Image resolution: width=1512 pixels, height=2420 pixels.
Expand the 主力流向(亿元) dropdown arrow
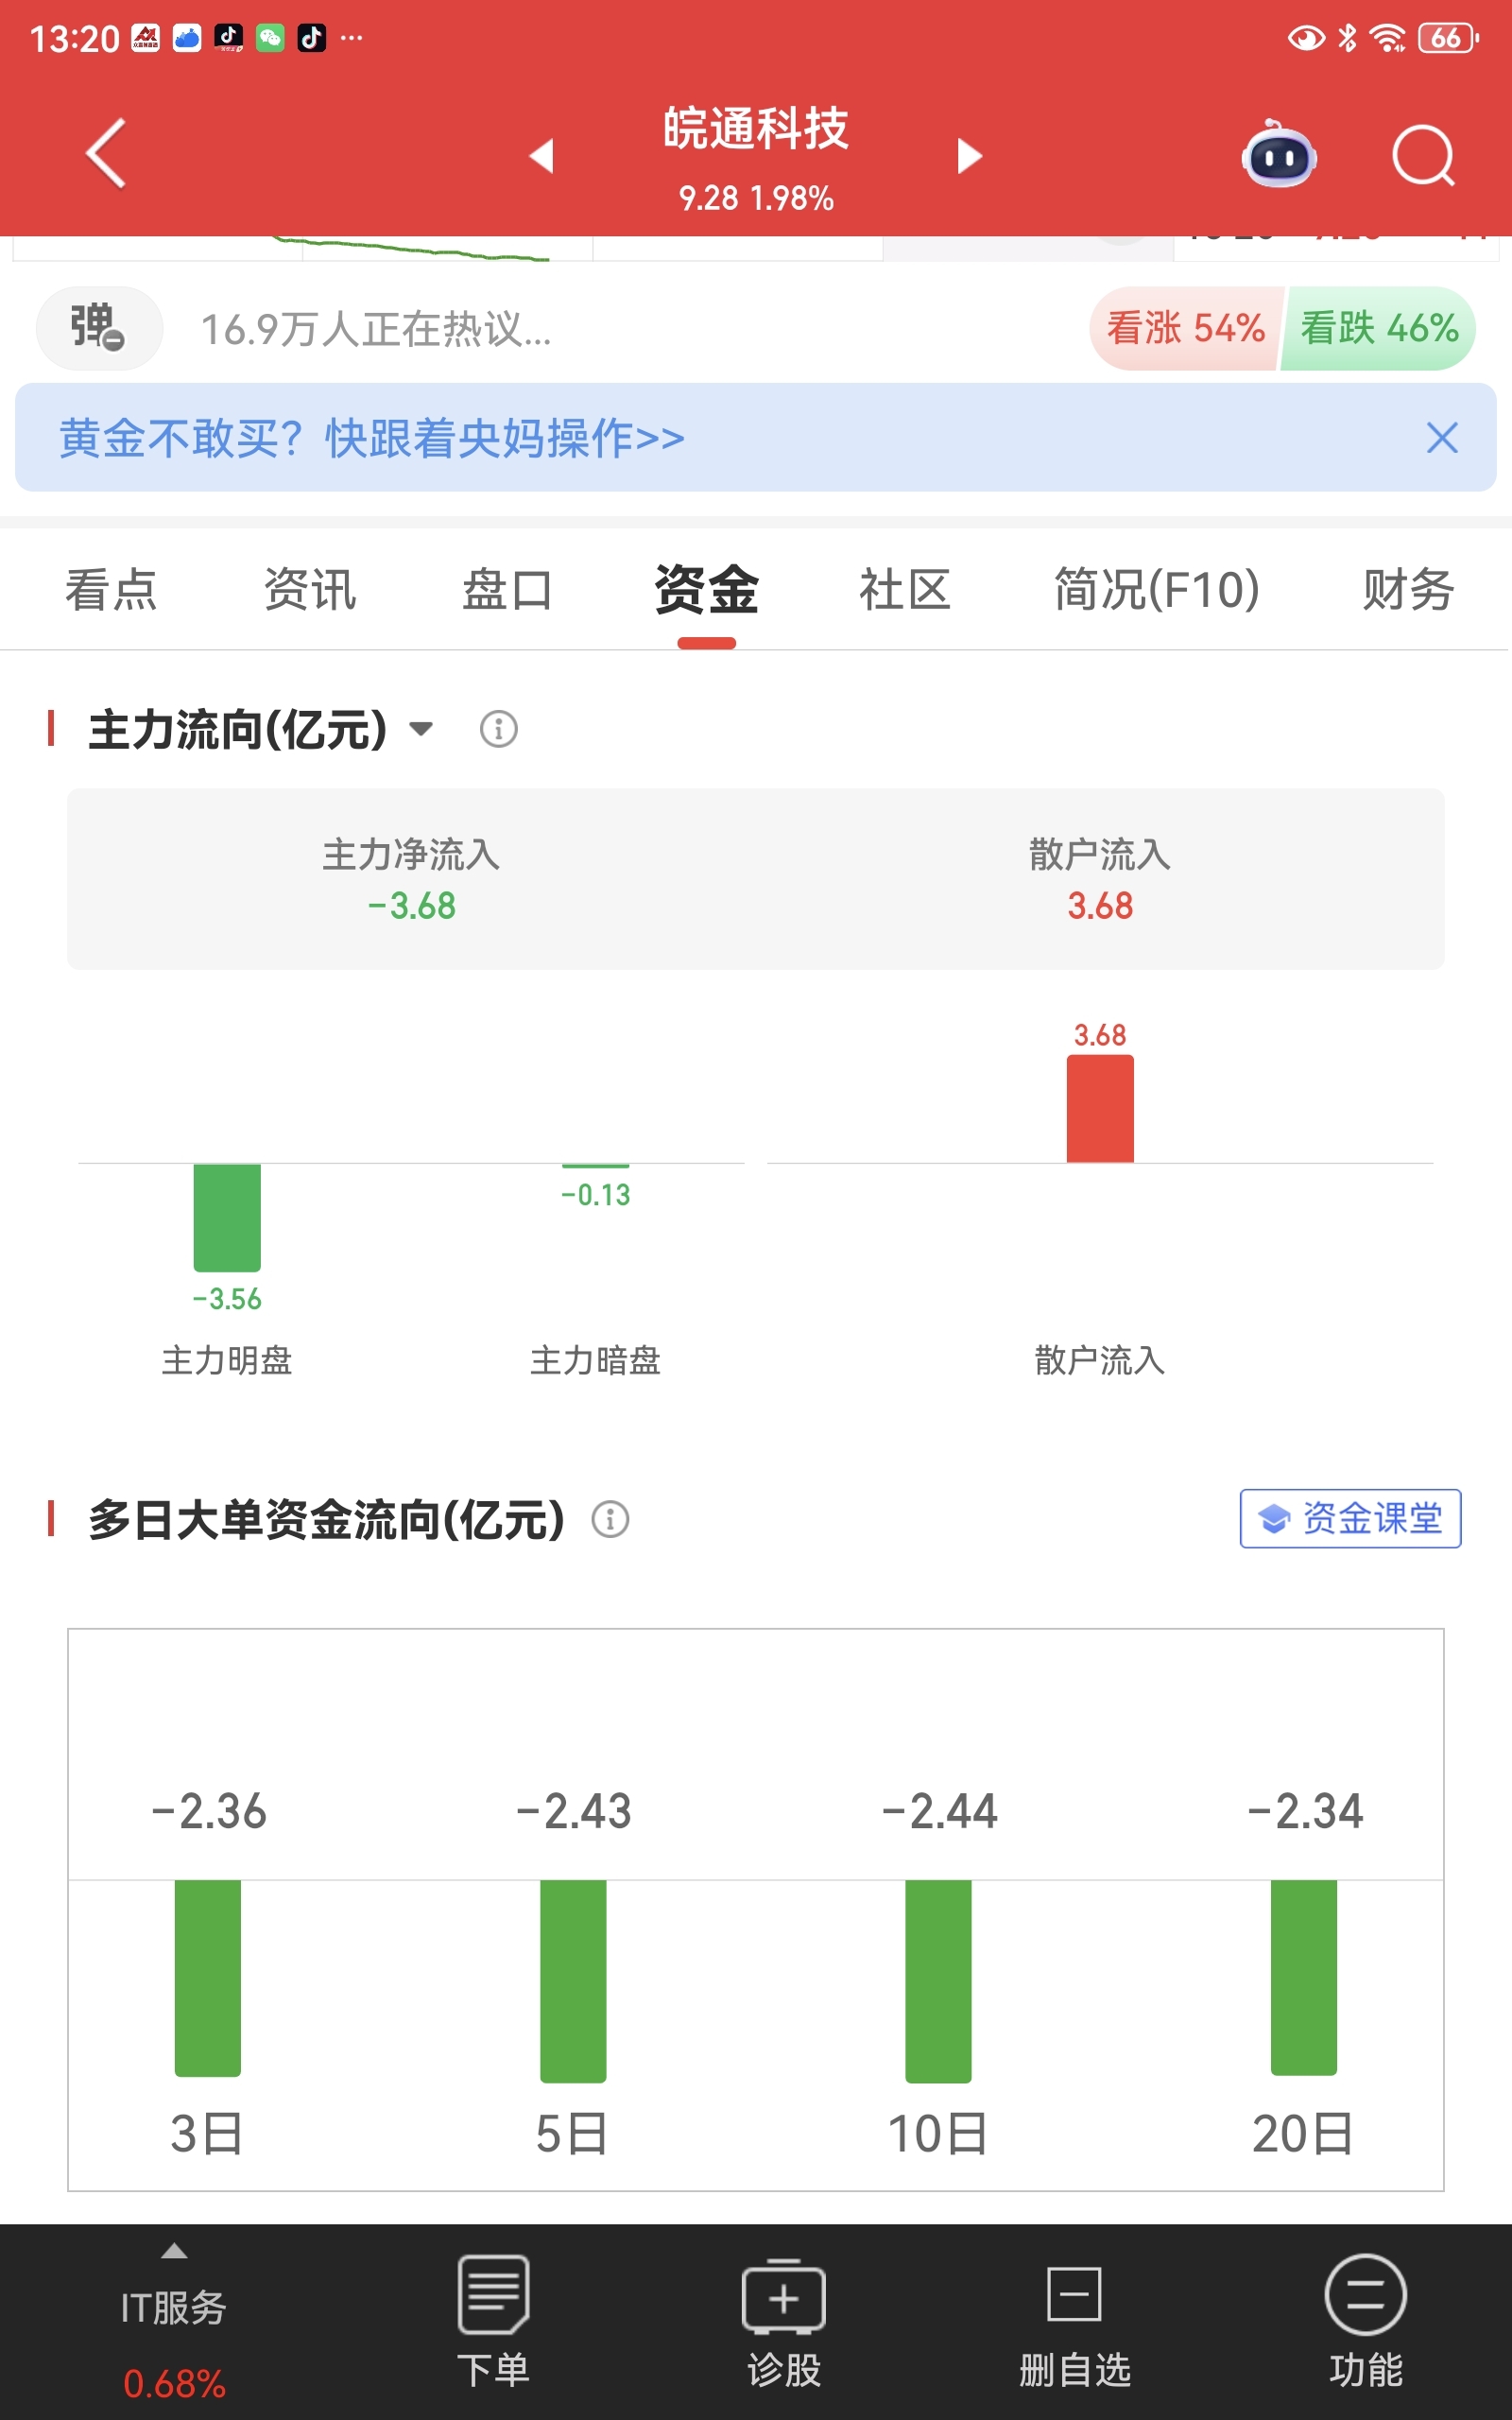422,728
